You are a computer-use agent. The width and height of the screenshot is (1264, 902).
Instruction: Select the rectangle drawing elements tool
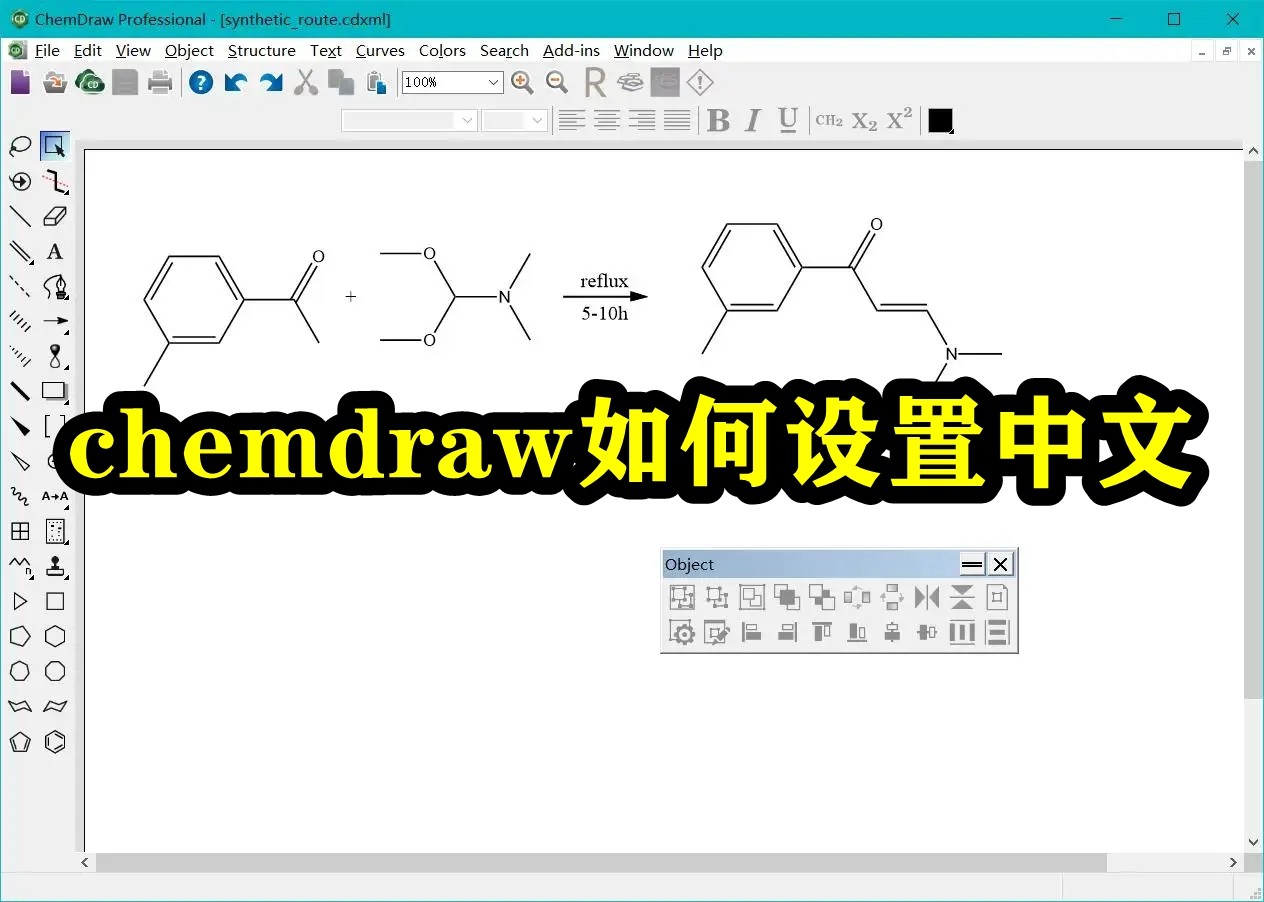[x=55, y=391]
